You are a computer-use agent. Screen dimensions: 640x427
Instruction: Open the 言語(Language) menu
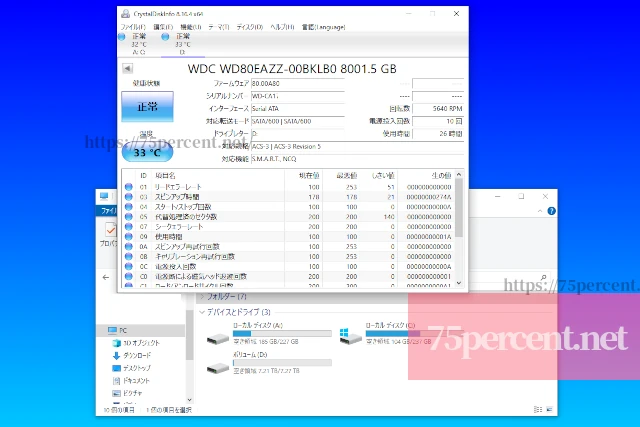tap(323, 27)
